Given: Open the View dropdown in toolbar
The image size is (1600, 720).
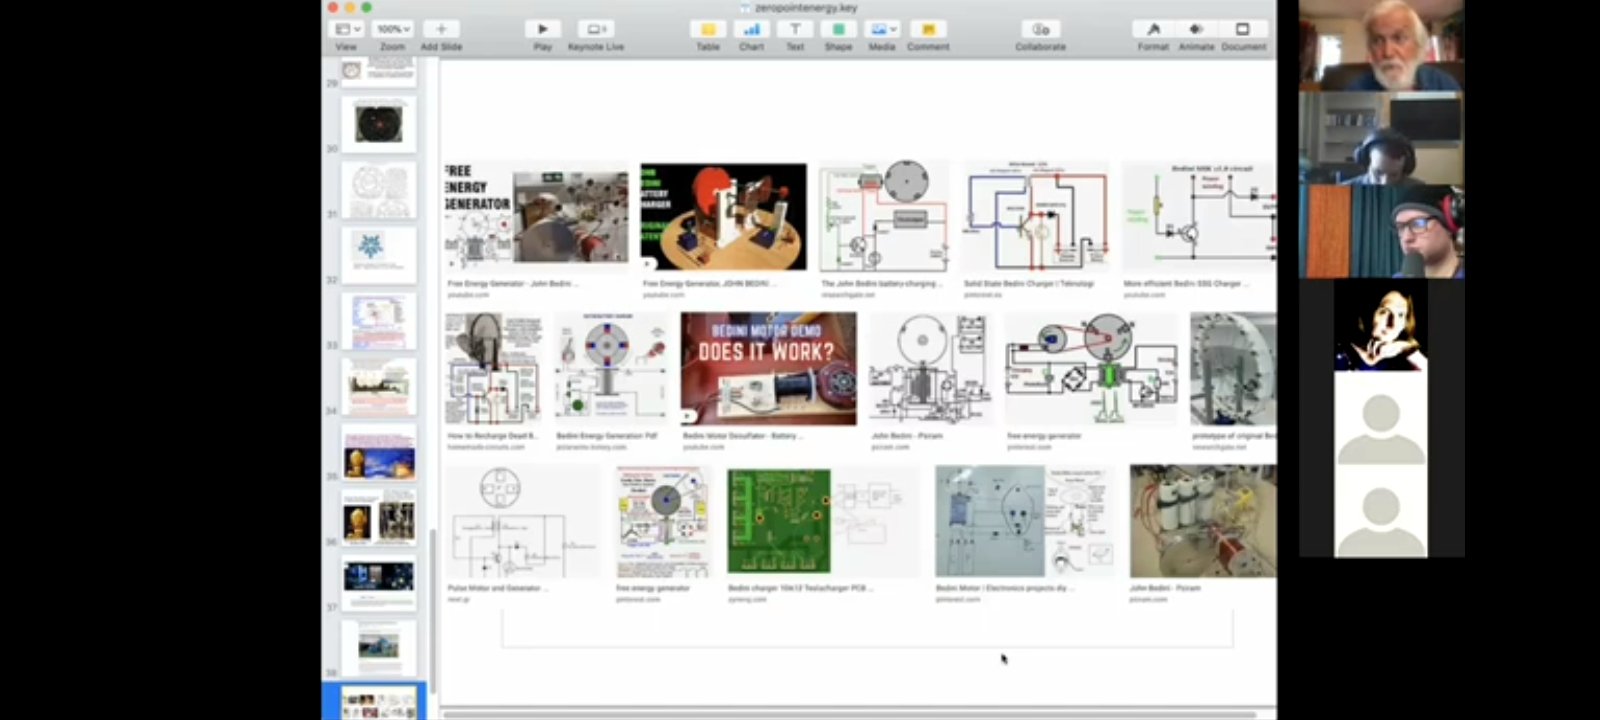Looking at the screenshot, I should click(347, 30).
